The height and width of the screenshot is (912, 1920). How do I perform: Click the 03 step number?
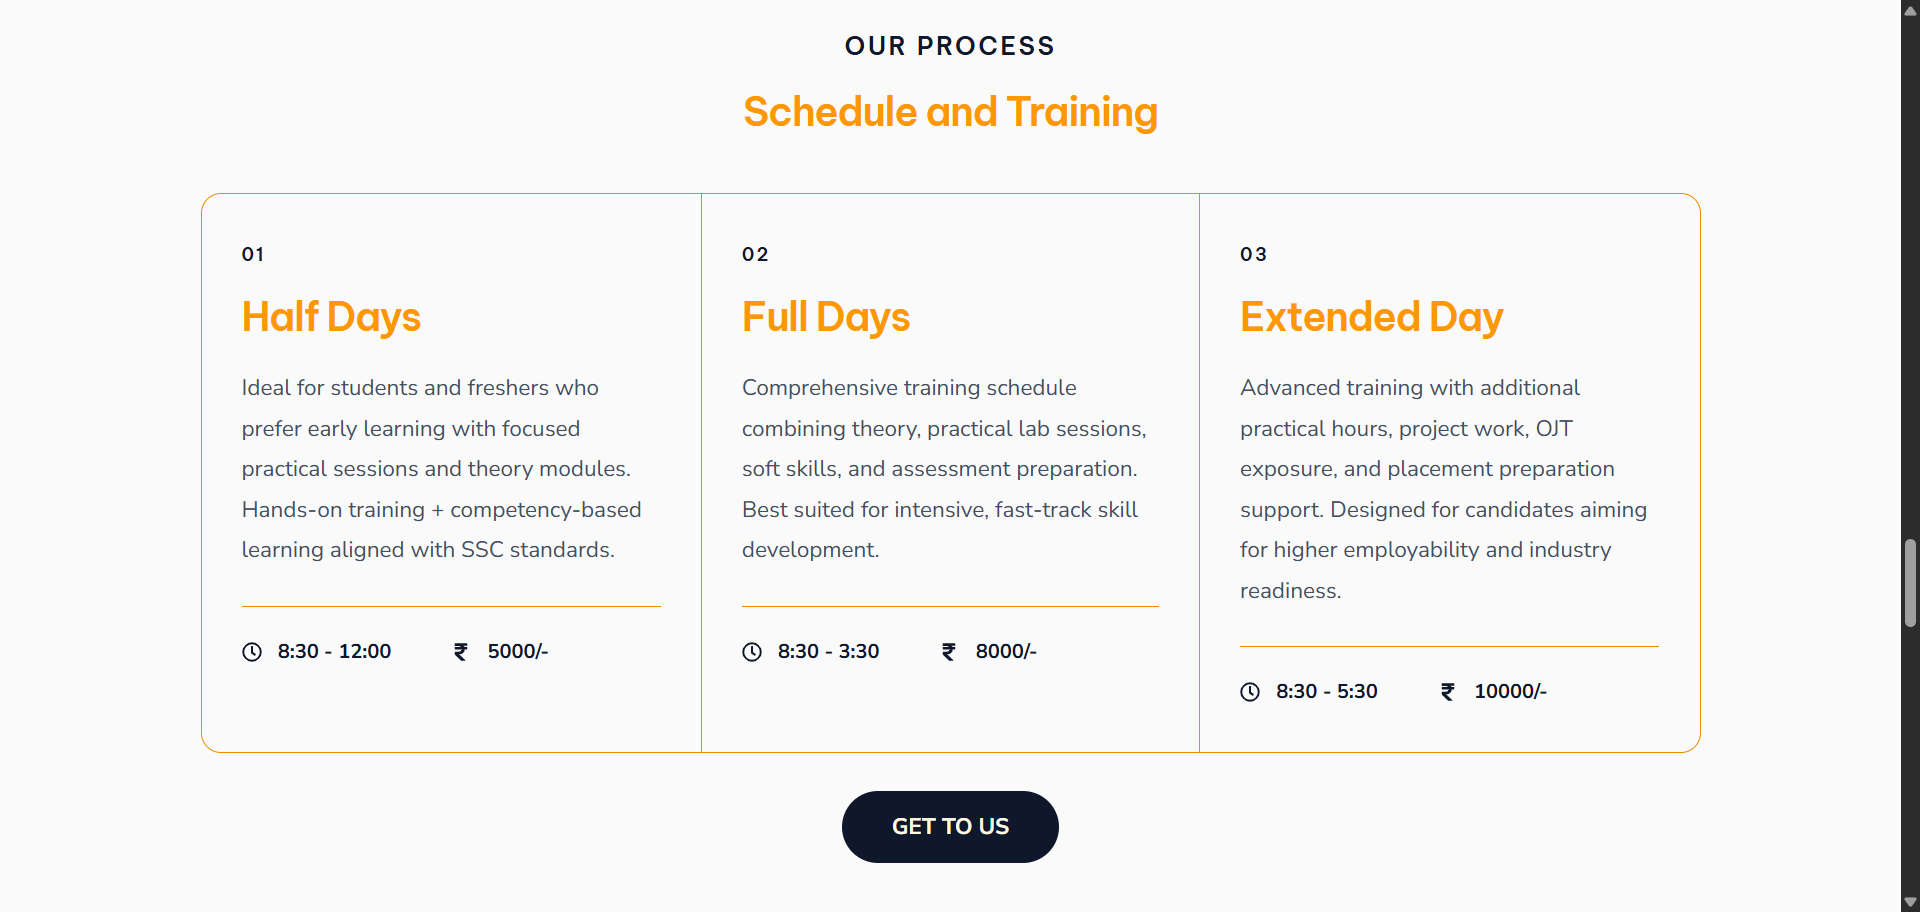1253,255
